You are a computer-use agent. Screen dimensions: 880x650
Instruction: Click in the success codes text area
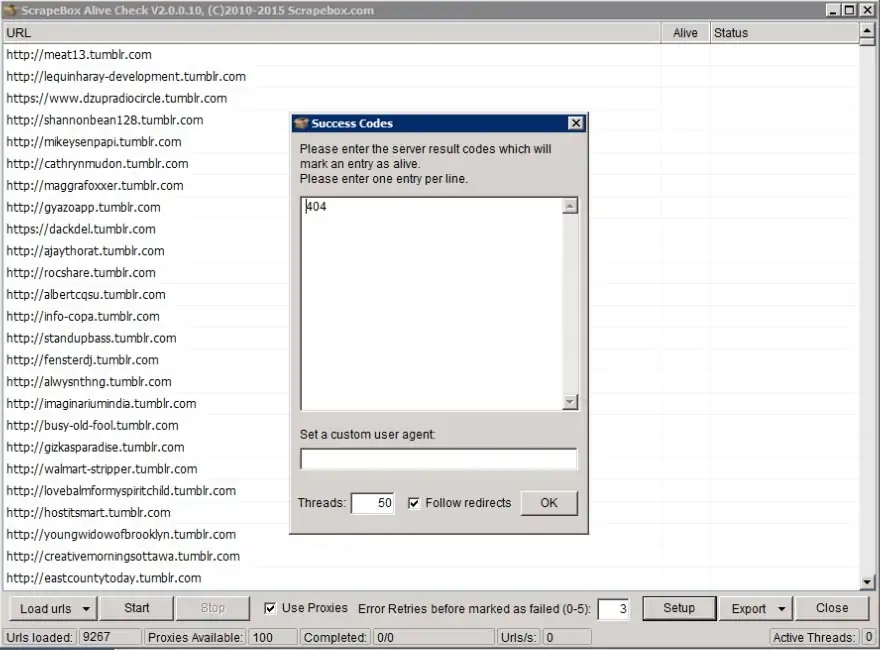tap(432, 304)
